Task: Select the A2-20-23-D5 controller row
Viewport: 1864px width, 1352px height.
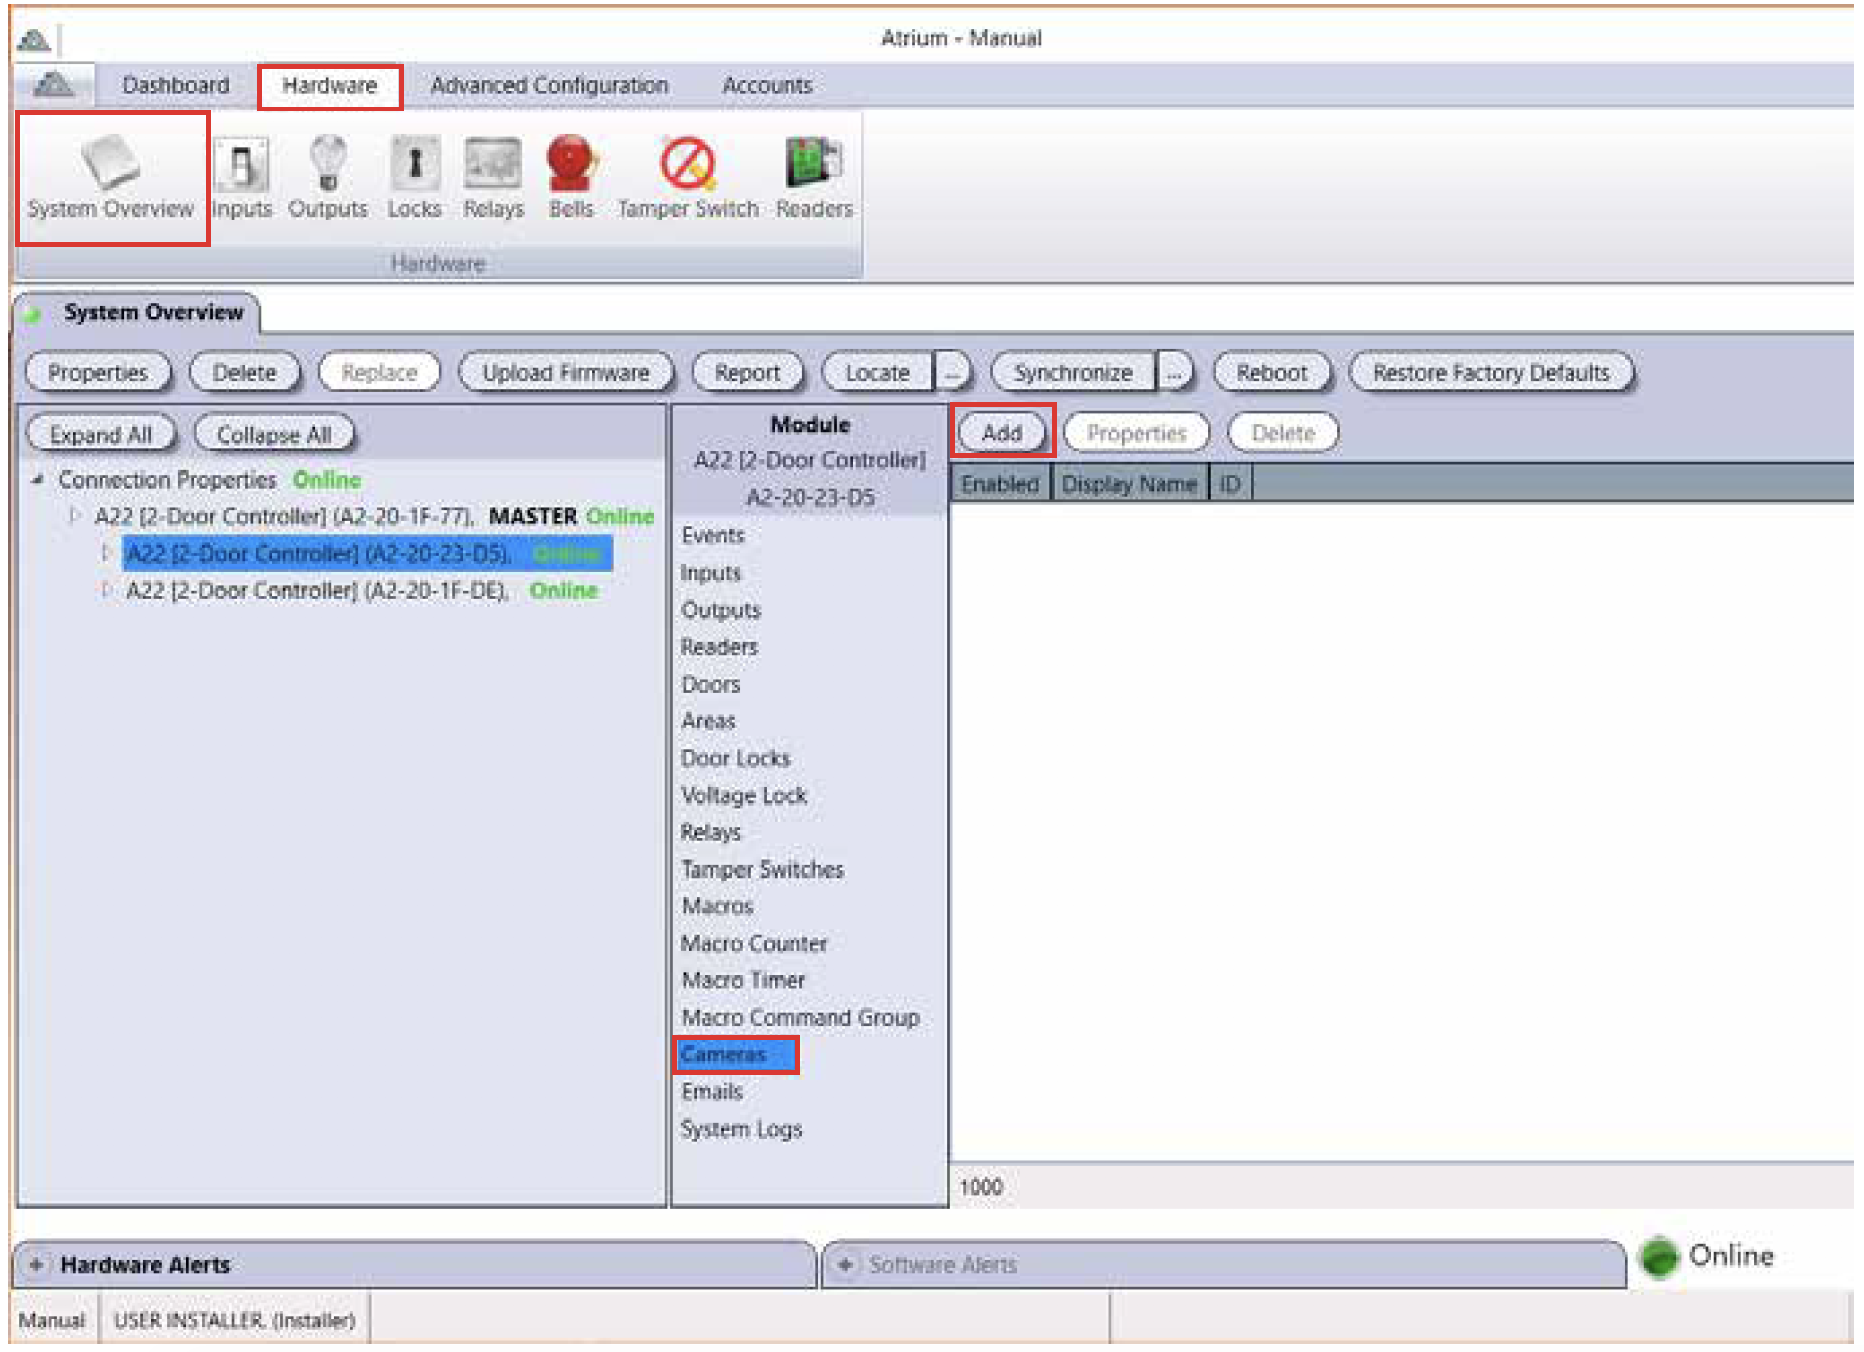Action: (367, 553)
